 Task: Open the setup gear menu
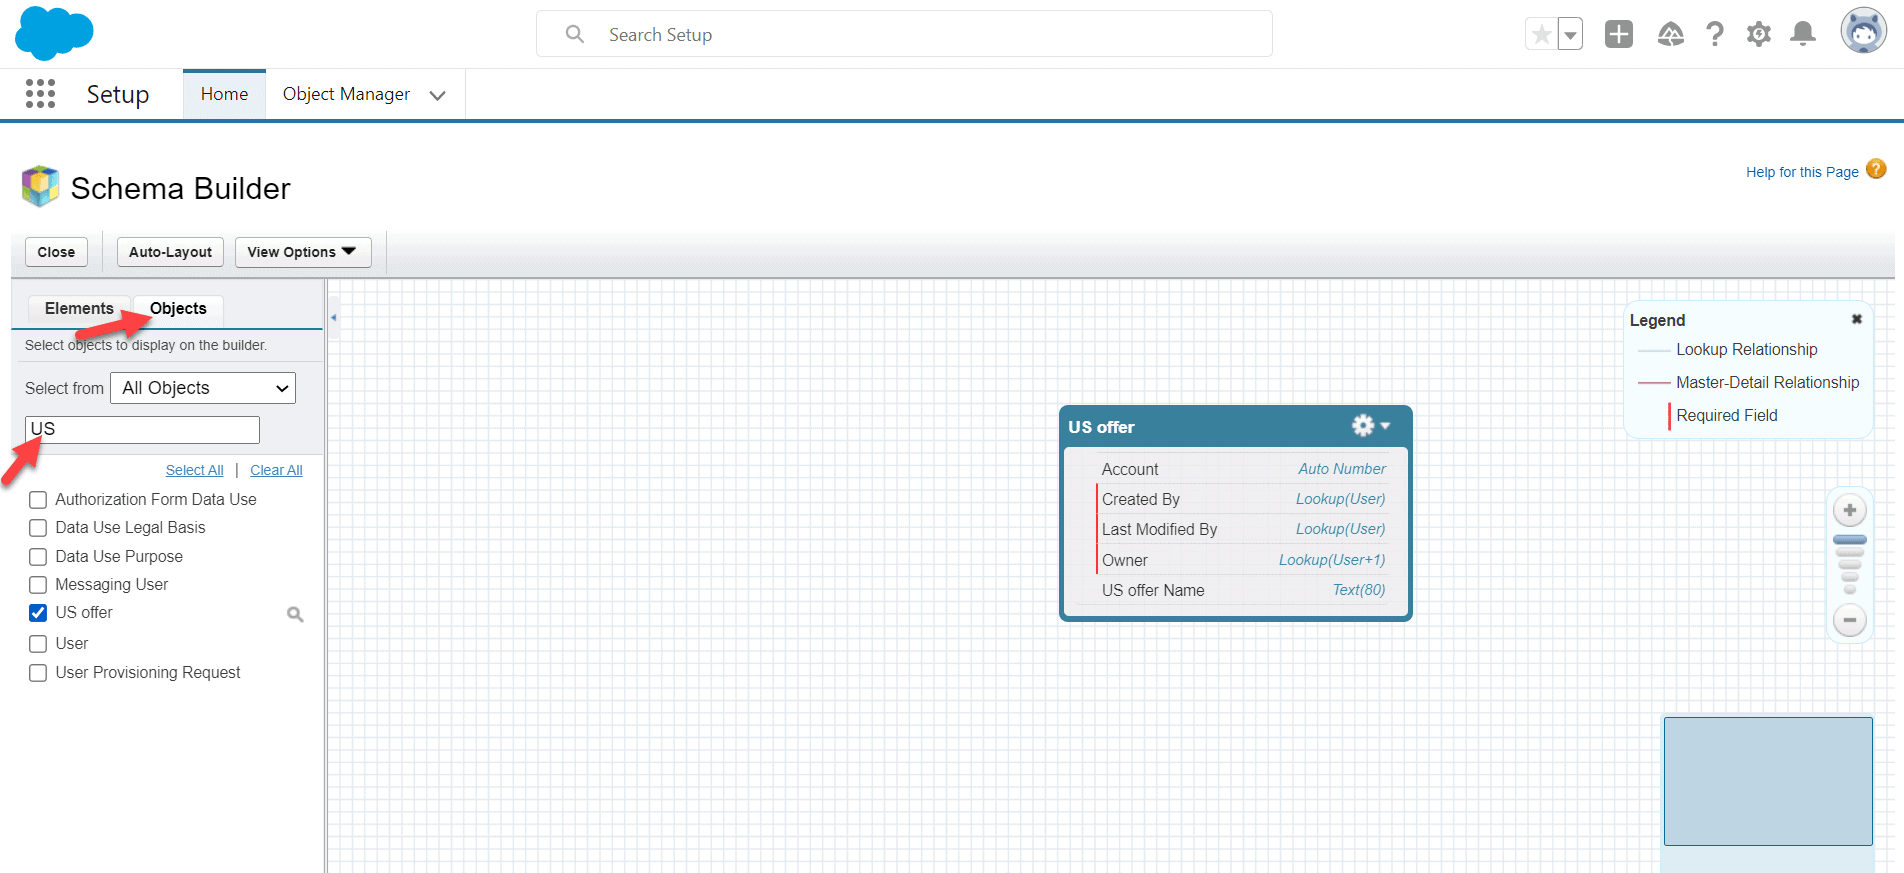coord(1758,34)
